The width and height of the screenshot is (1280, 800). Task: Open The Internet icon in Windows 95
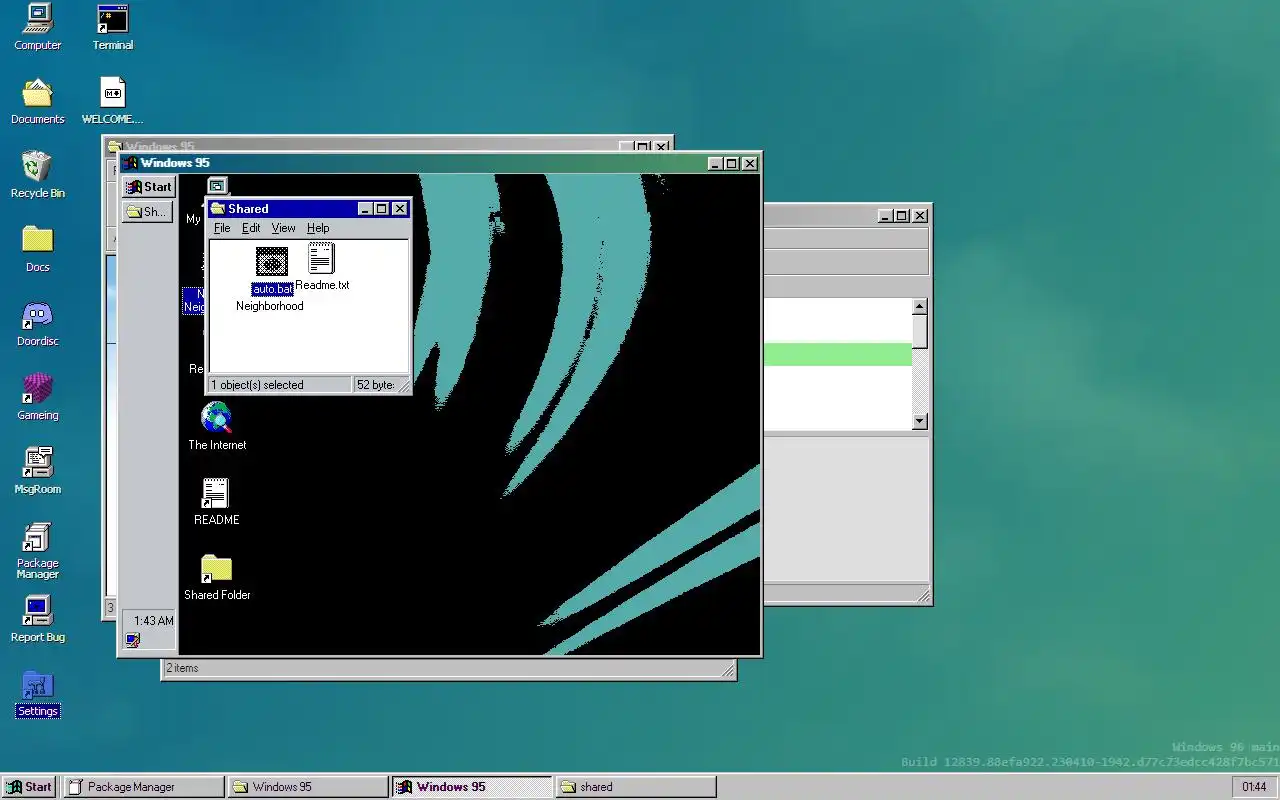217,427
